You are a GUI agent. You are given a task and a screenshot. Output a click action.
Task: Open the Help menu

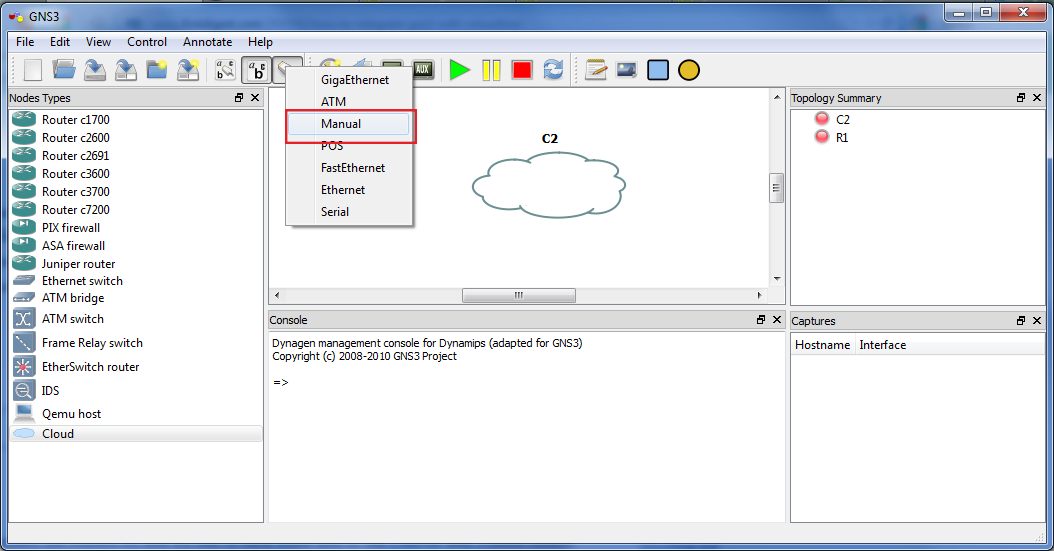point(260,42)
